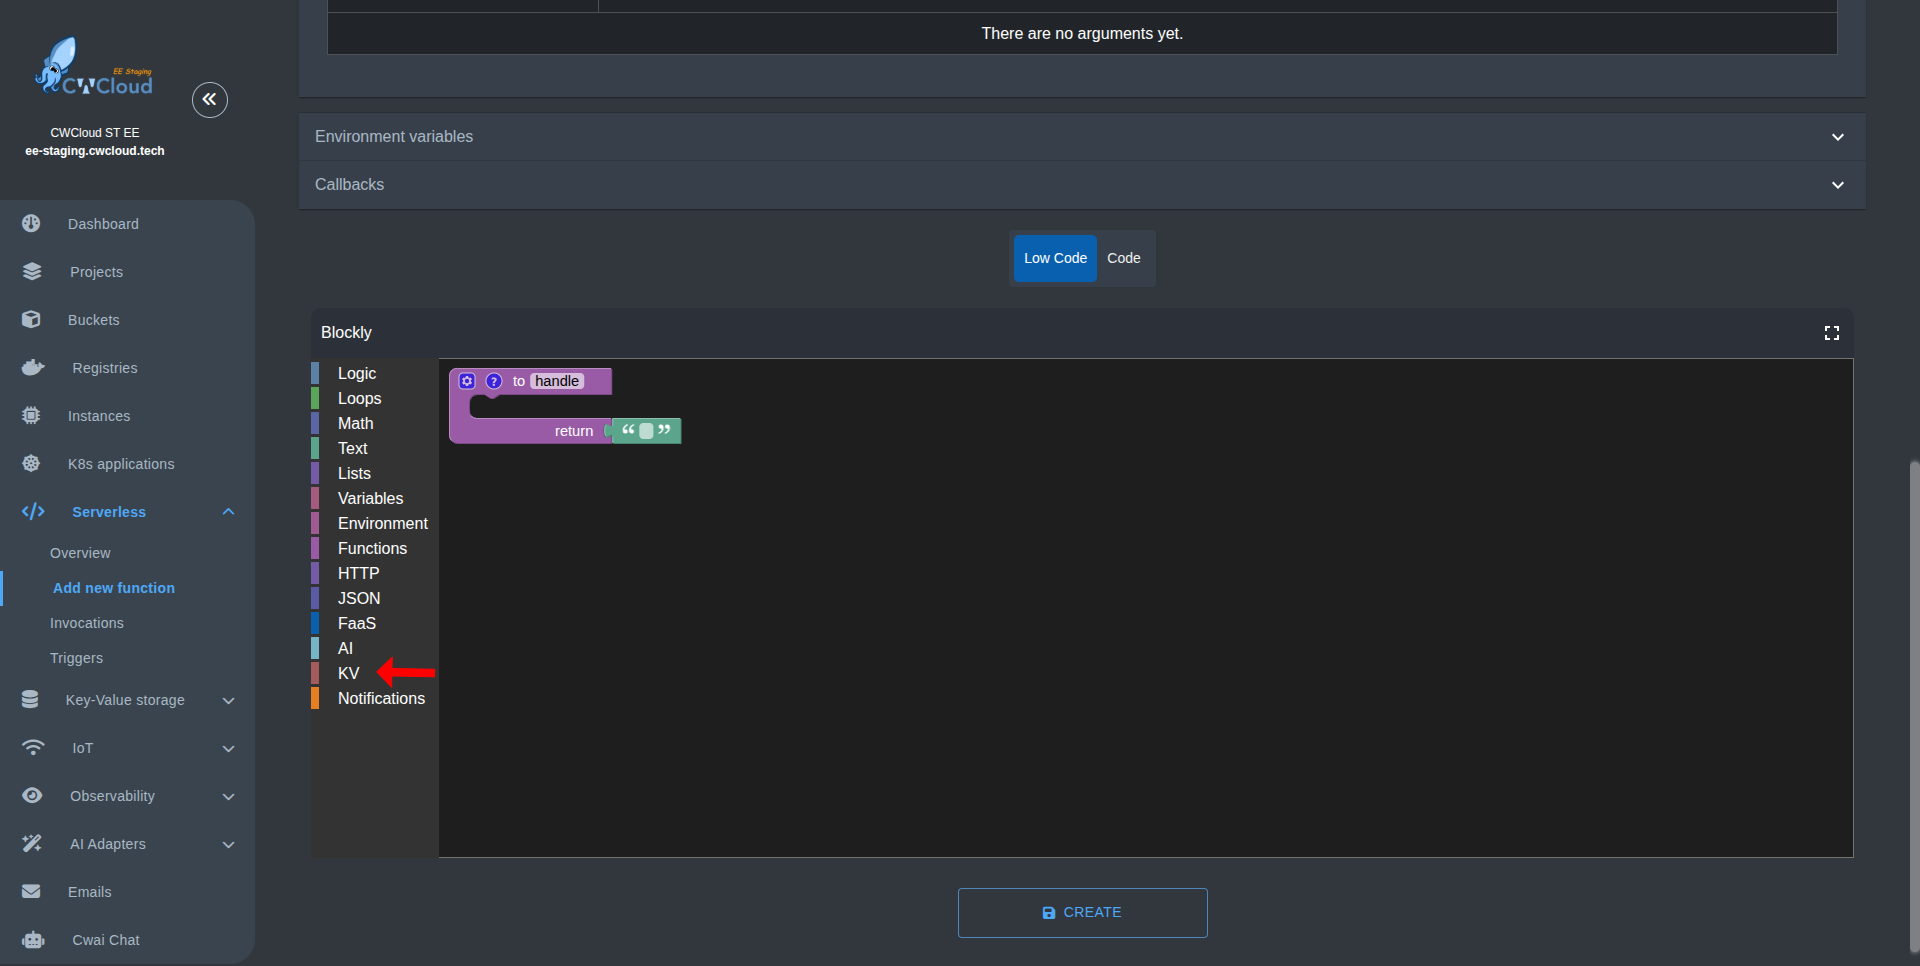1920x966 pixels.
Task: Open the Functions block category
Action: point(374,548)
